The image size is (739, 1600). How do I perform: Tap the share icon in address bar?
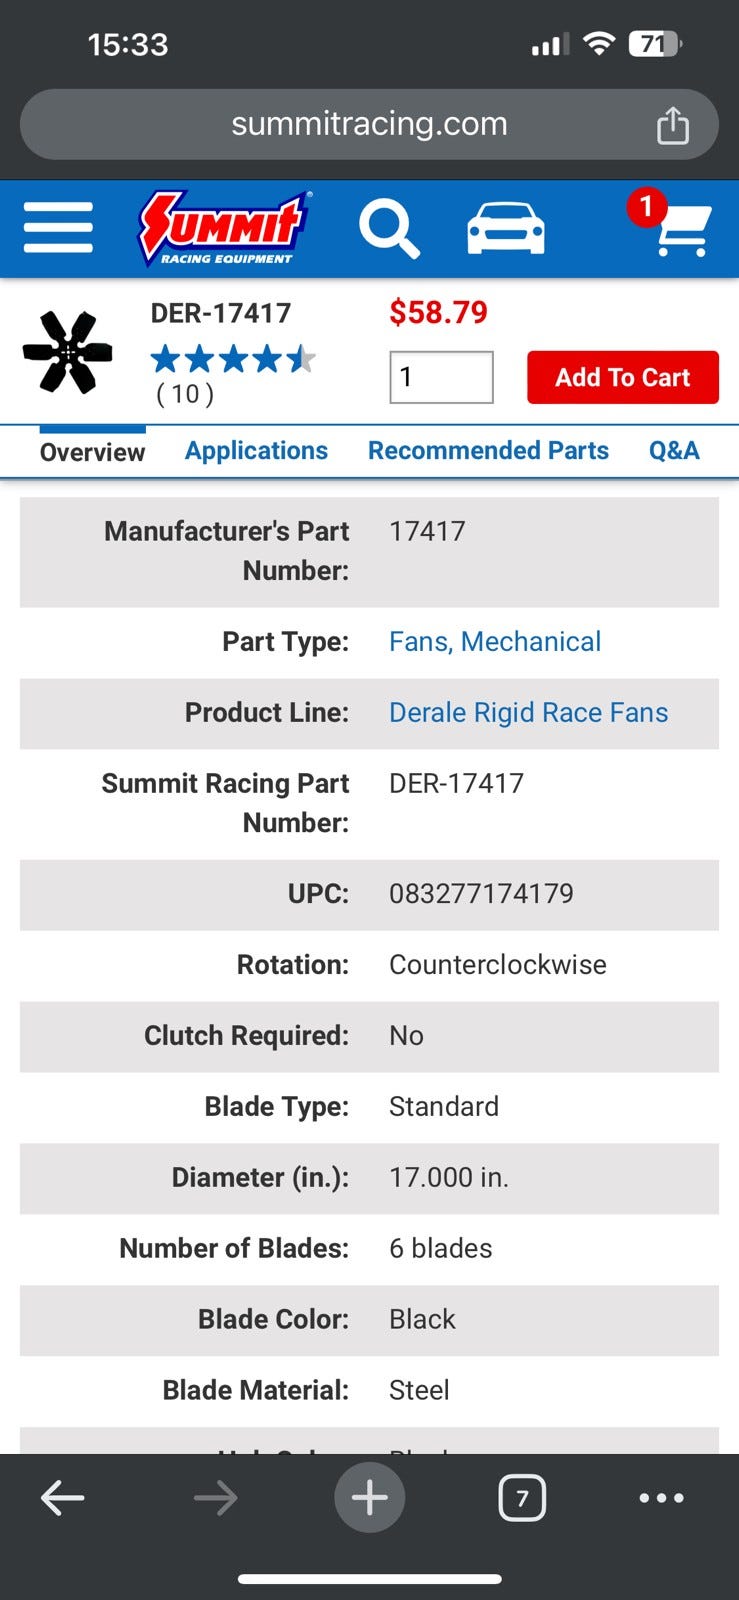tap(672, 125)
